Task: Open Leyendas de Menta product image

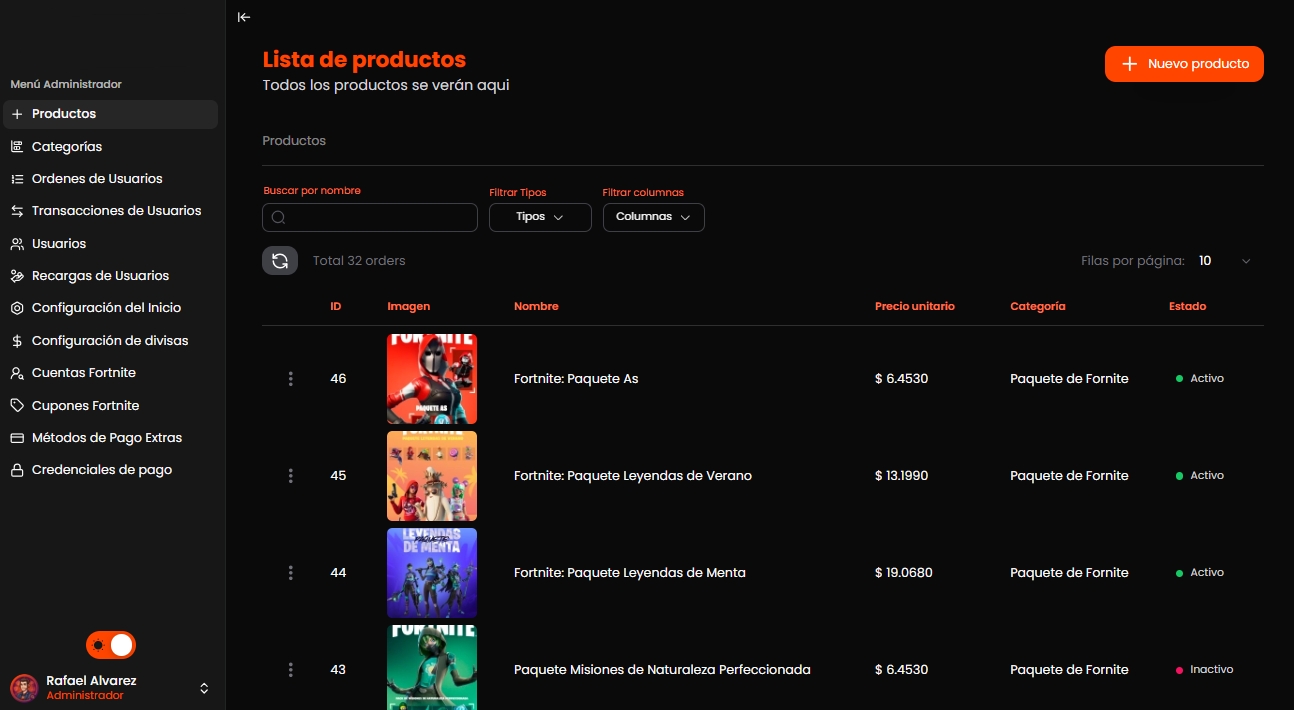Action: (x=432, y=573)
